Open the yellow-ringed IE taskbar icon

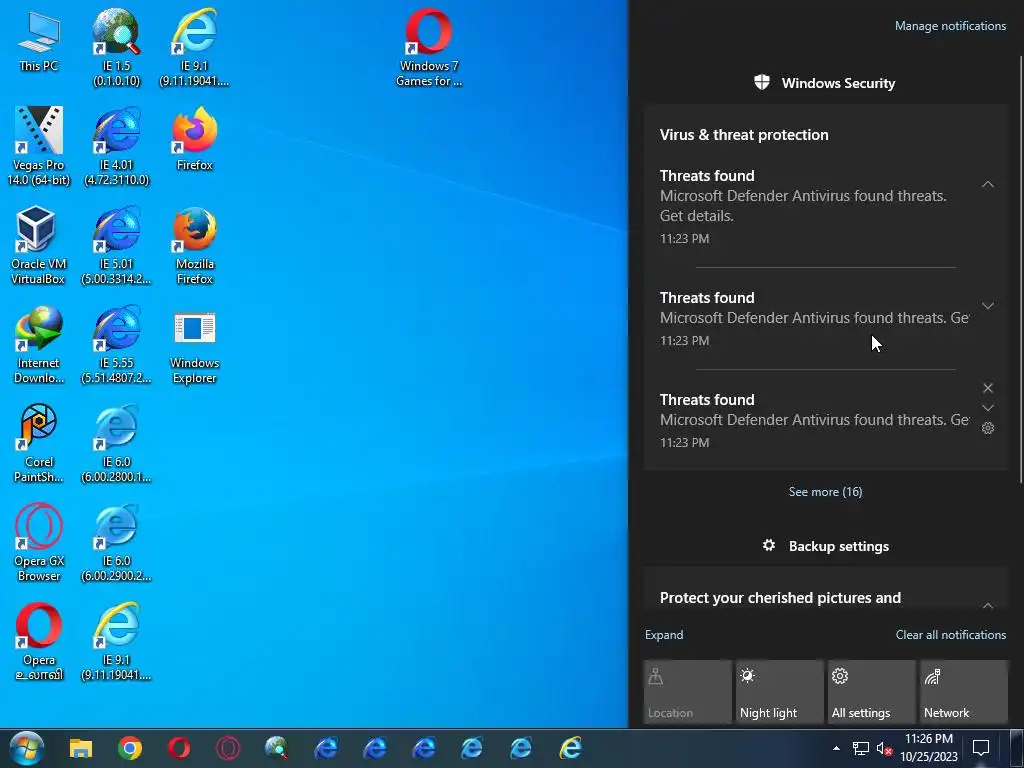(x=570, y=748)
